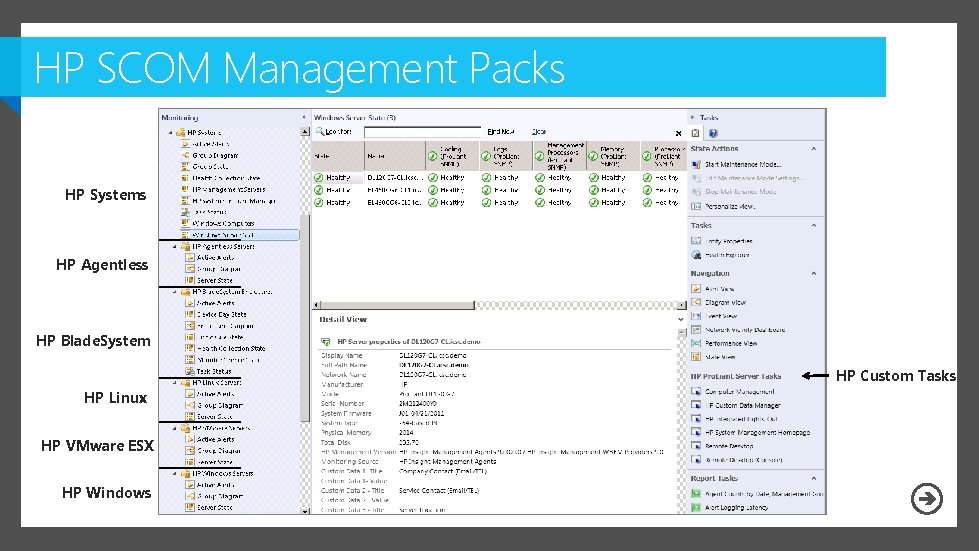Click the Entity Properties task icon
Screen dimensions: 979x551
pyautogui.click(x=696, y=241)
